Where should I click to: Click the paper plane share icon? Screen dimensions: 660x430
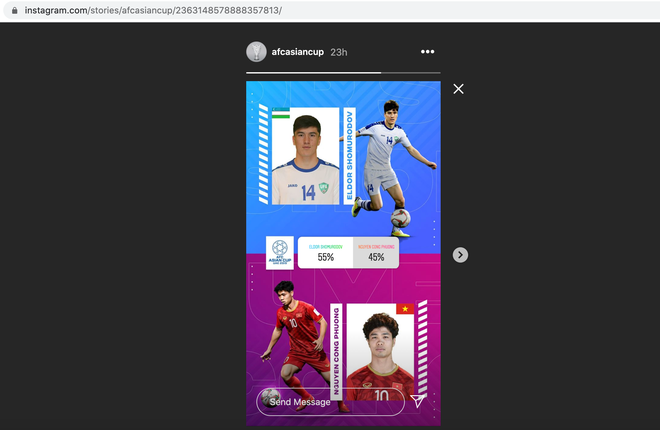click(418, 401)
